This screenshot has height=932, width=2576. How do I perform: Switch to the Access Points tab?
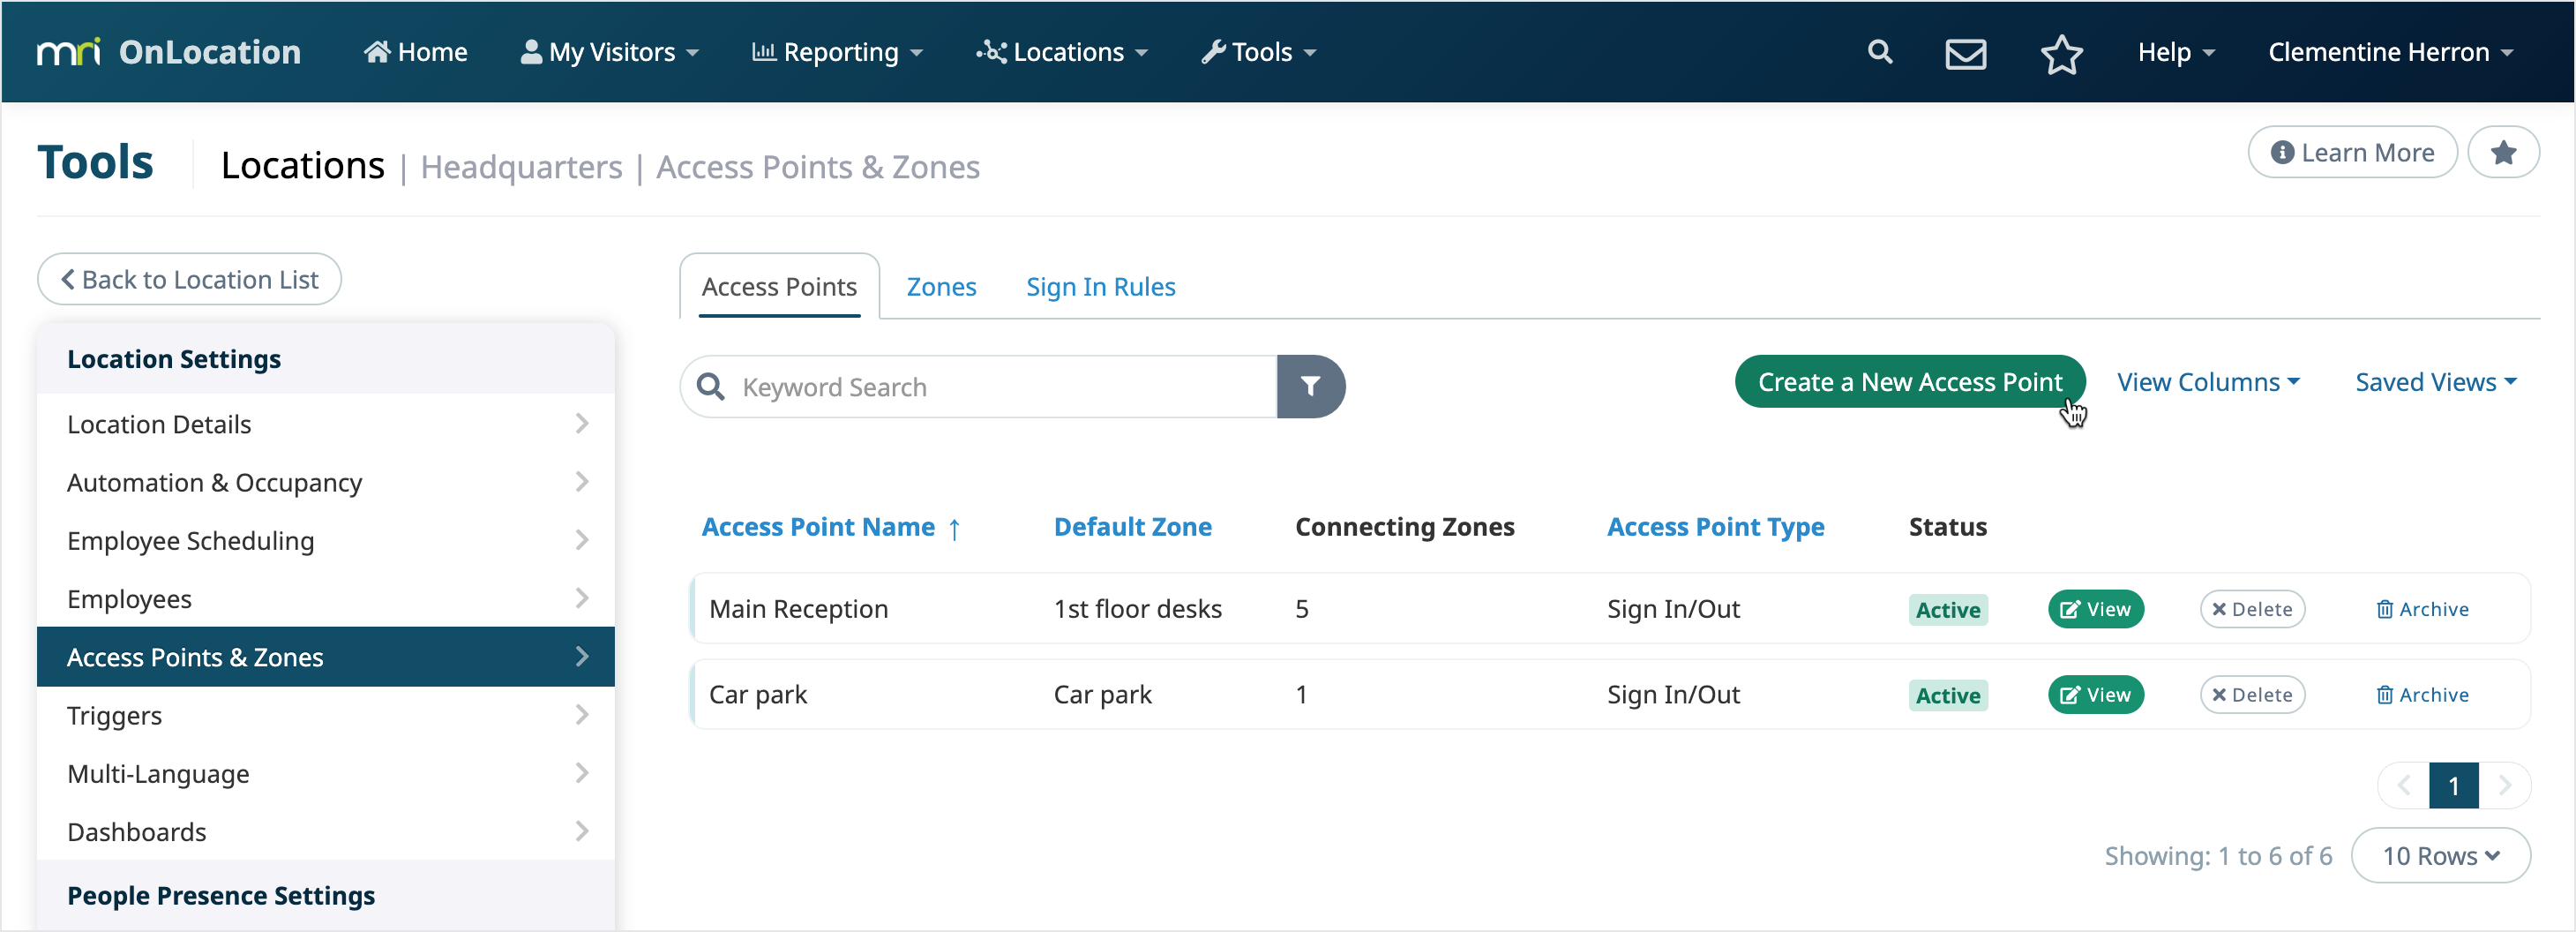point(779,287)
